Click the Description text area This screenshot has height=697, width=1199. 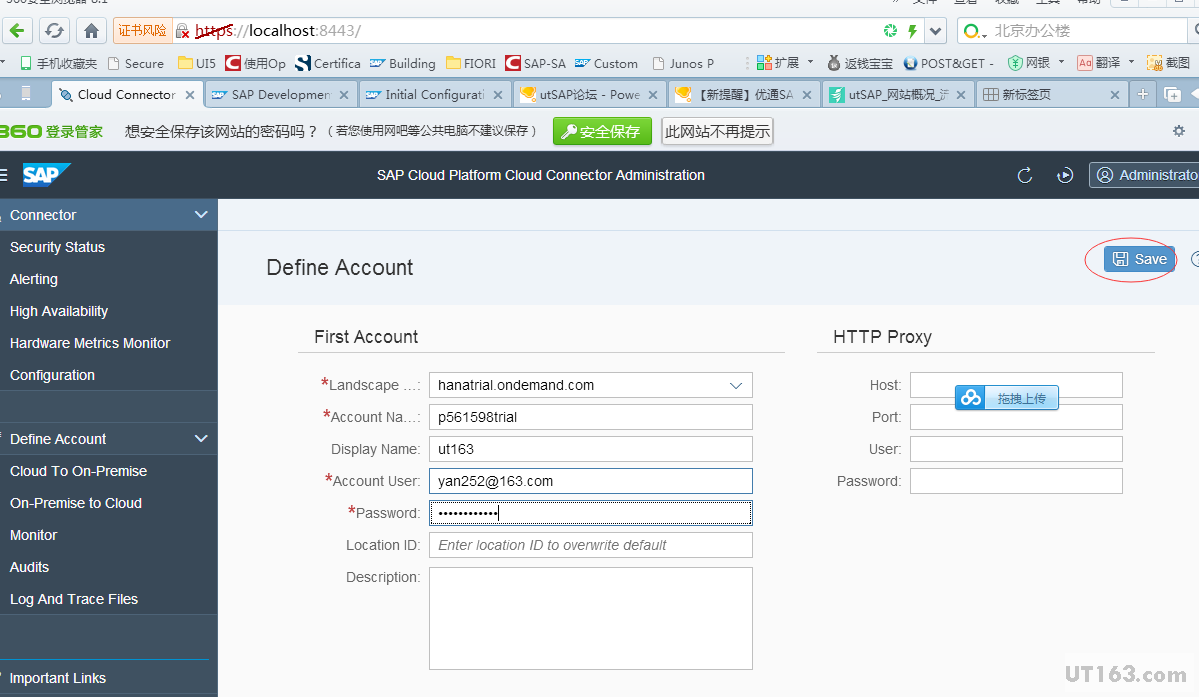[x=590, y=618]
